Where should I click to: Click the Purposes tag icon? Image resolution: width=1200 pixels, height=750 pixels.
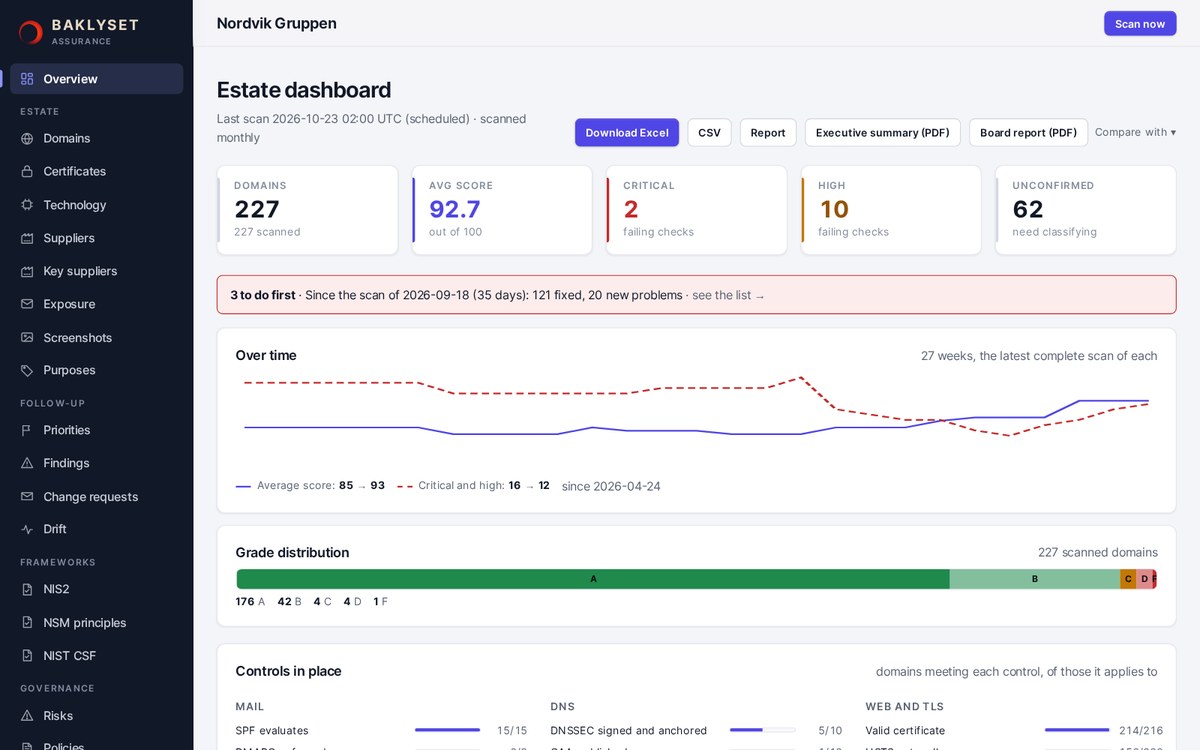(27, 370)
